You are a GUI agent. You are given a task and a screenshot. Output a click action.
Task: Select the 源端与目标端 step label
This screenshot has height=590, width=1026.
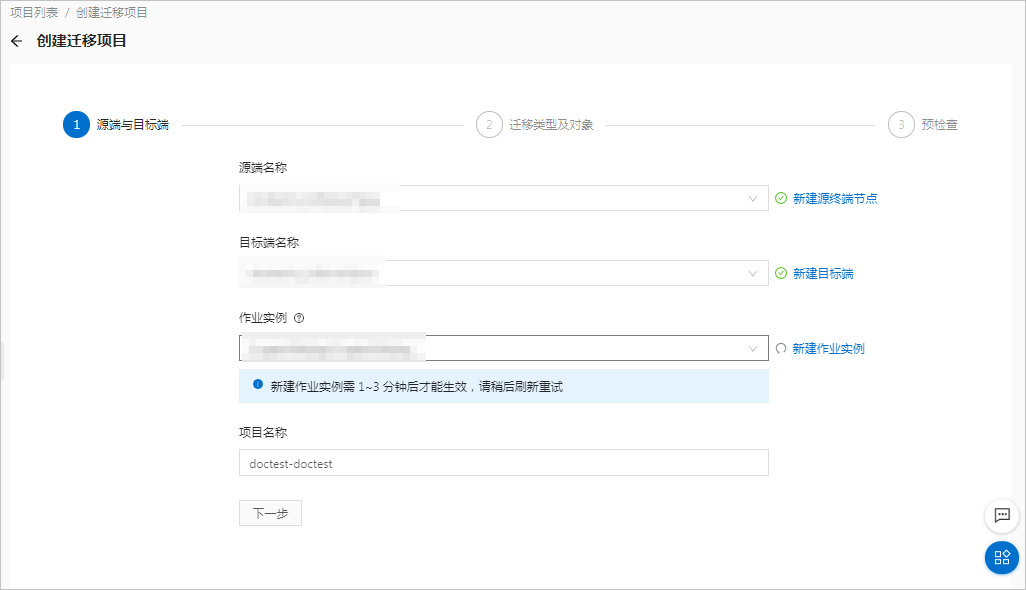pos(132,125)
